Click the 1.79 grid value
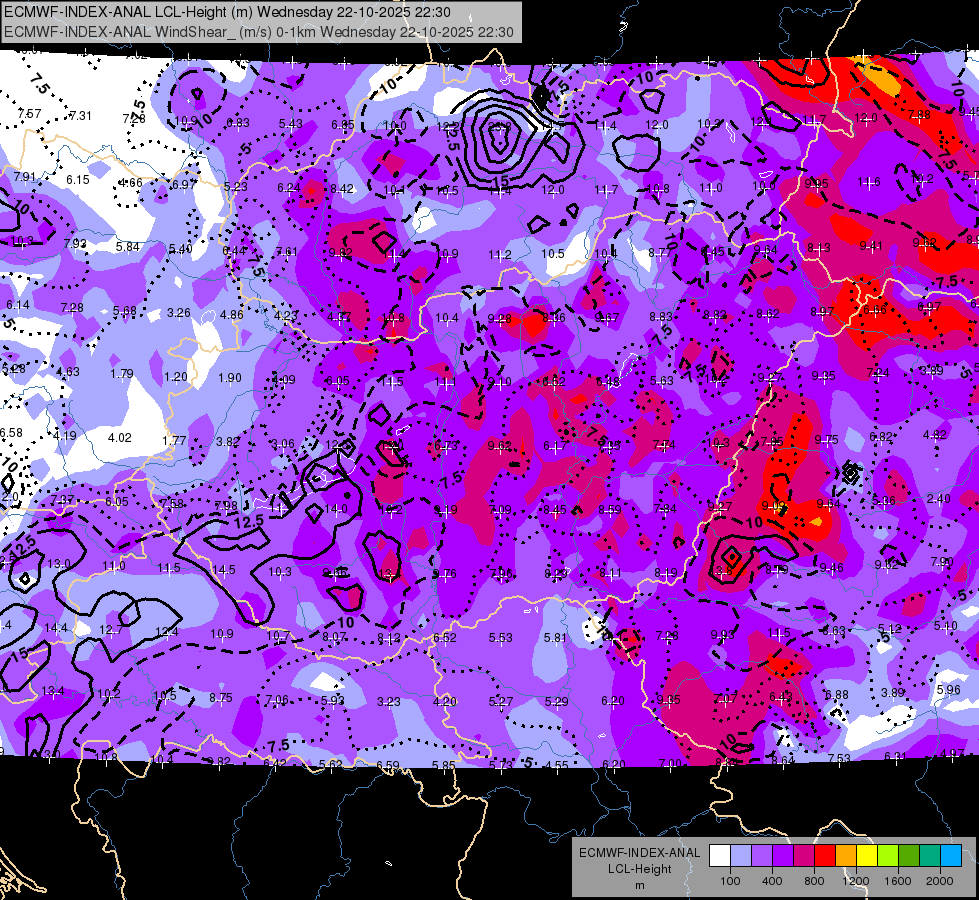This screenshot has width=979, height=900. (122, 373)
